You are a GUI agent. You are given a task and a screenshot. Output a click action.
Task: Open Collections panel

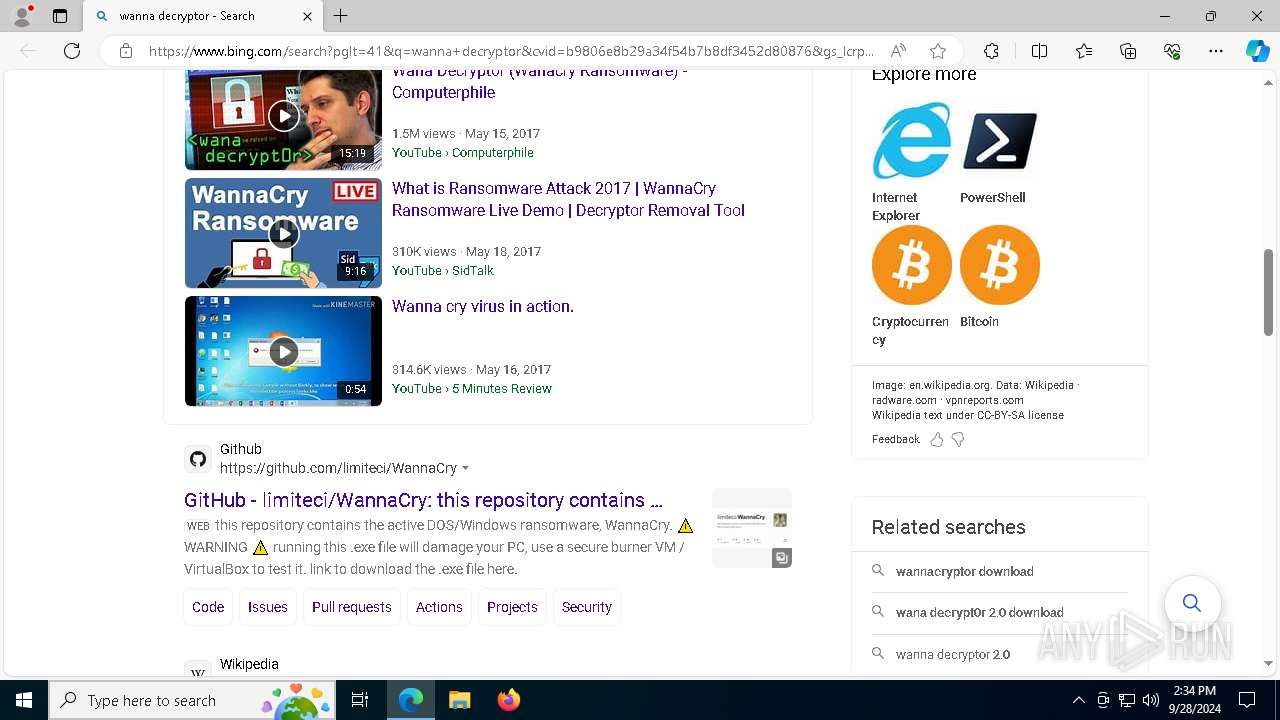click(1128, 51)
